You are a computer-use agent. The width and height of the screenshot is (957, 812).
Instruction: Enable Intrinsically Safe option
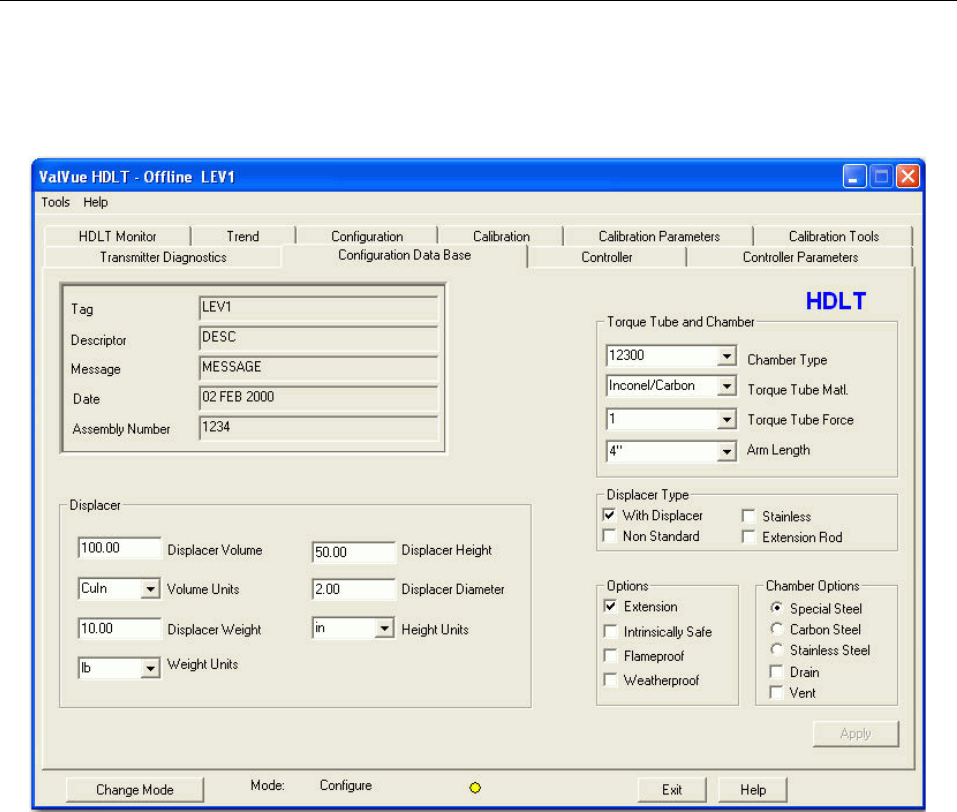click(x=610, y=631)
